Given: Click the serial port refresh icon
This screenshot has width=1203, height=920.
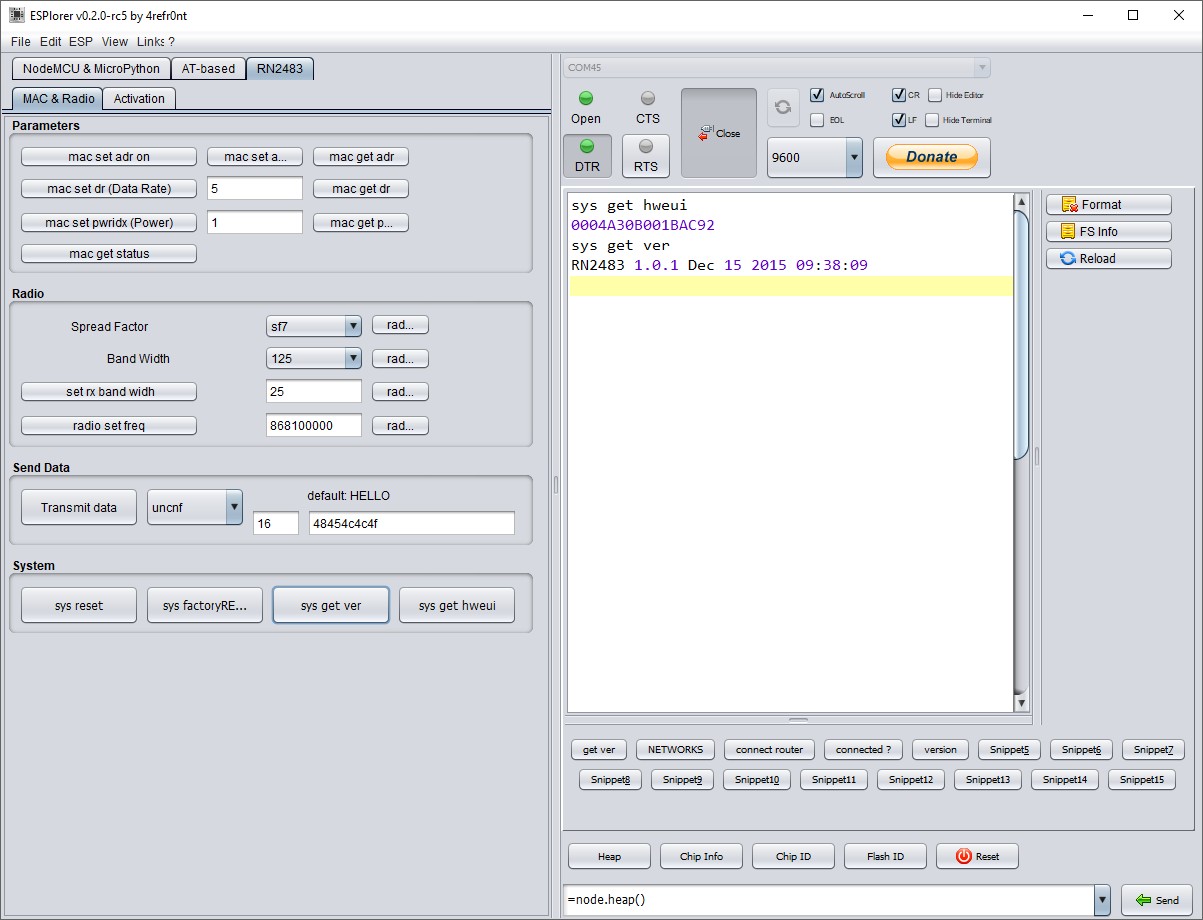Looking at the screenshot, I should [783, 108].
